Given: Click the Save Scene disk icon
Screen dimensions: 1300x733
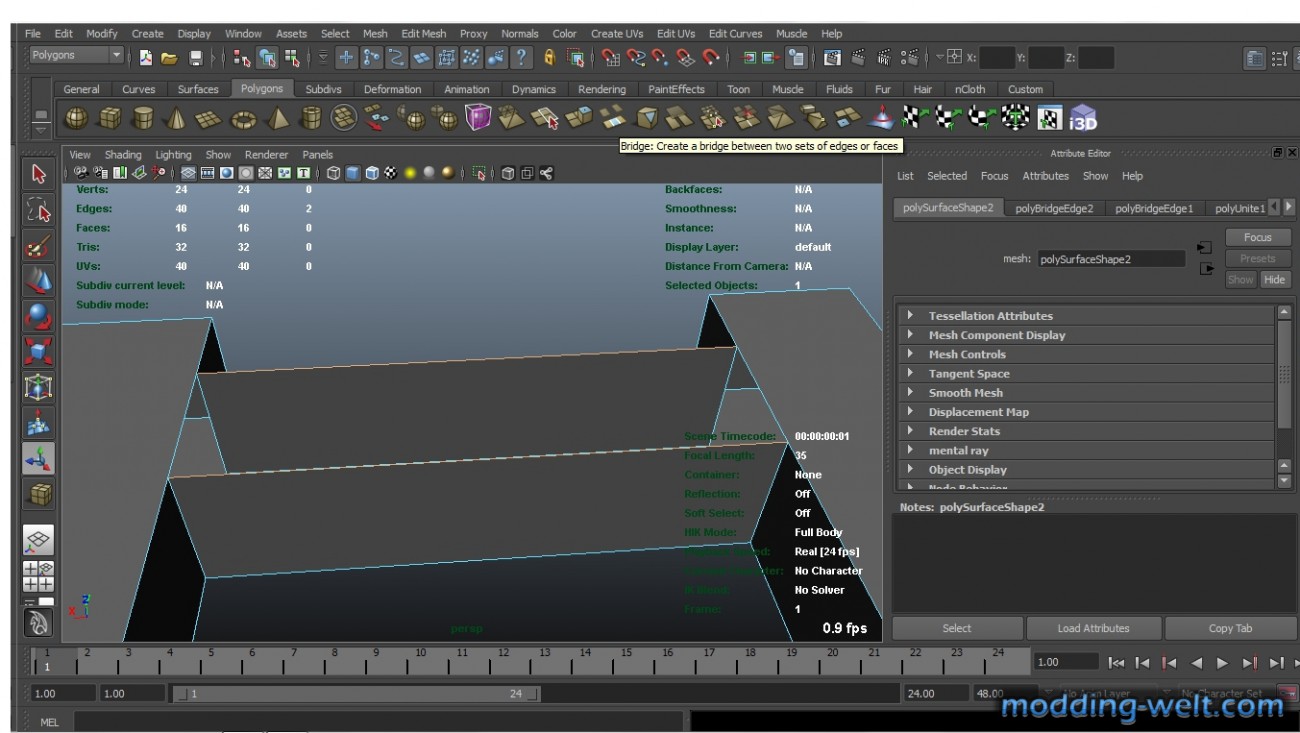Looking at the screenshot, I should [196, 58].
